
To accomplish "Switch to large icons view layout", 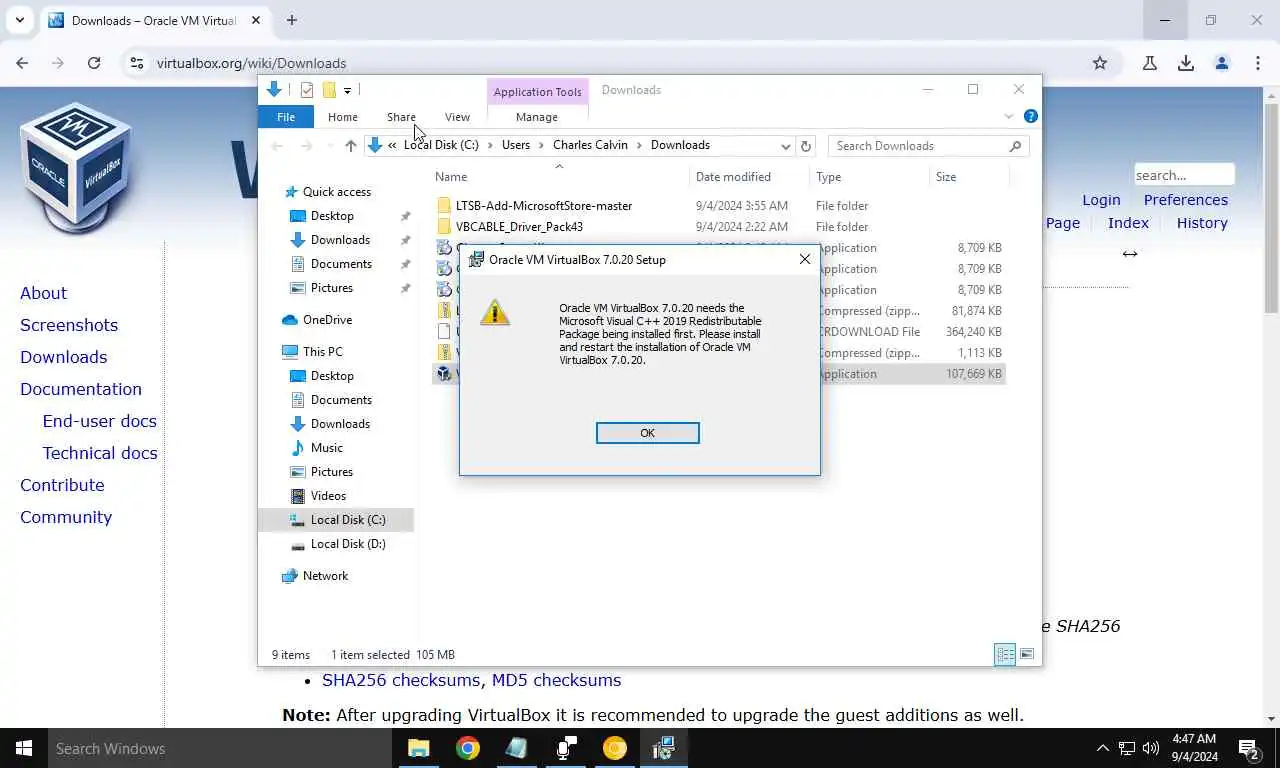I will click(1027, 655).
